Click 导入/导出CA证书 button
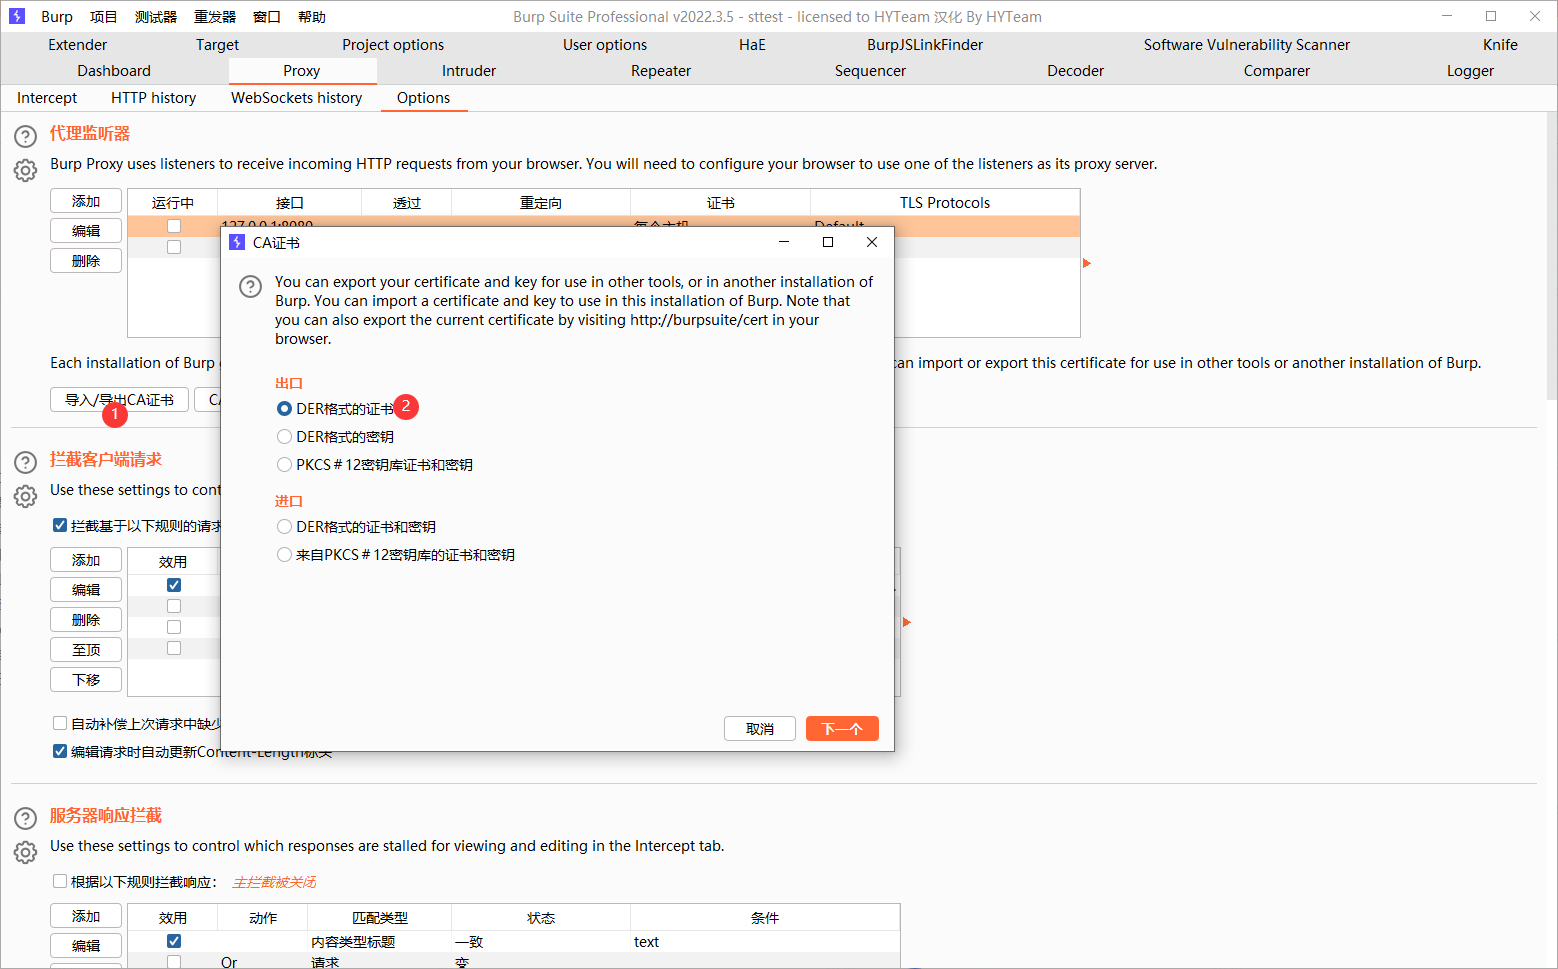The width and height of the screenshot is (1558, 969). [119, 400]
